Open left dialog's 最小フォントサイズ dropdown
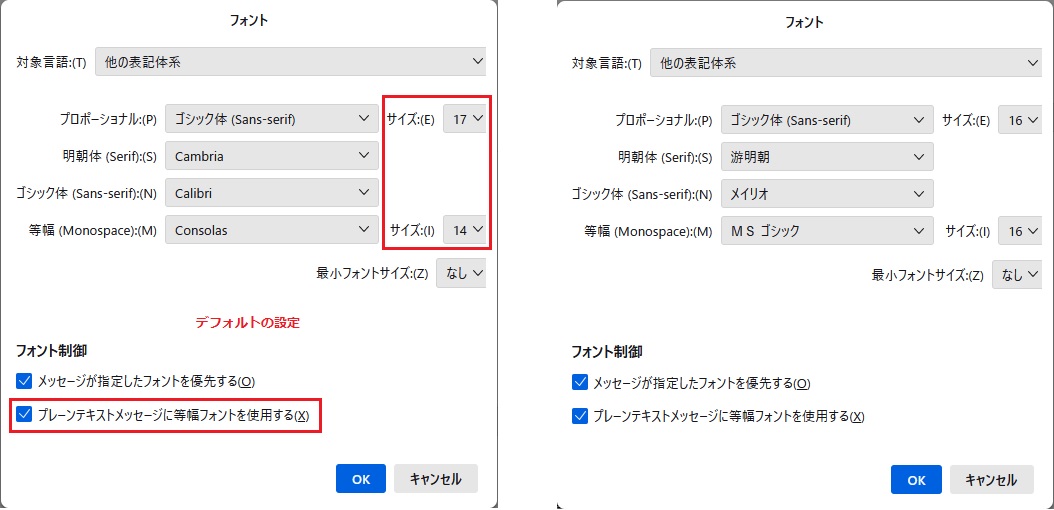The image size is (1054, 510). 461,273
